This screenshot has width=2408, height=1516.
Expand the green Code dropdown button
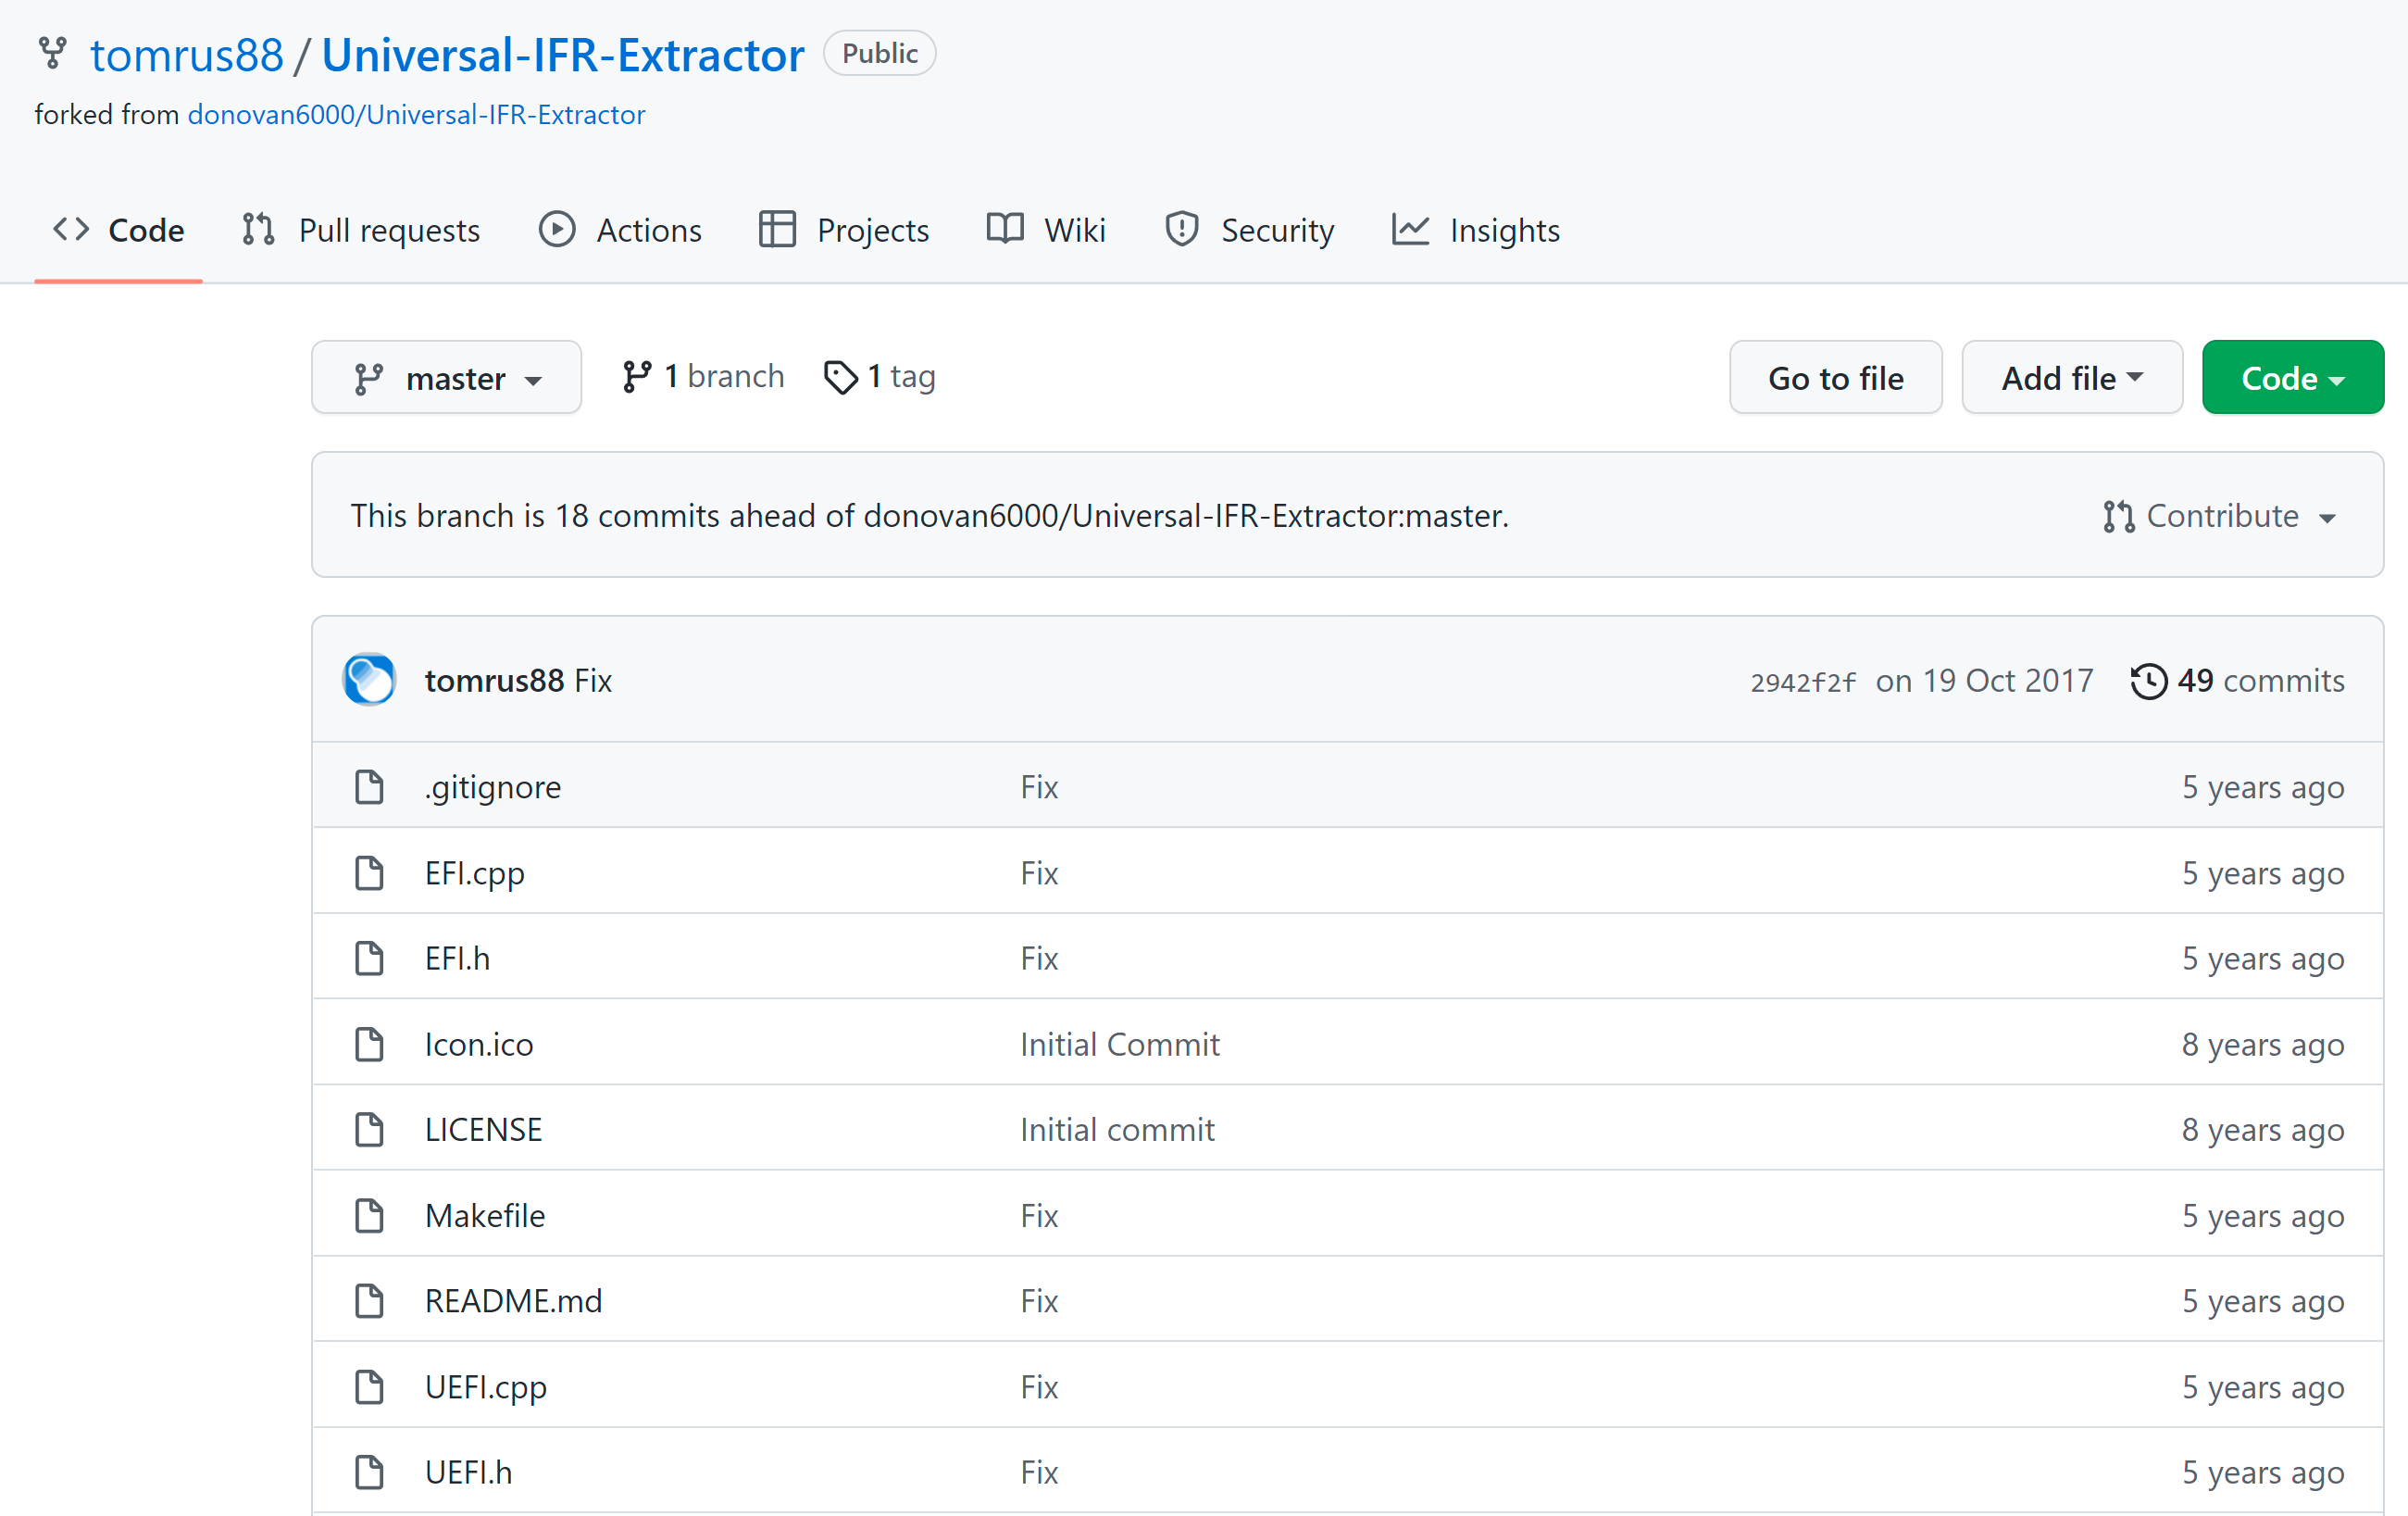(x=2292, y=377)
